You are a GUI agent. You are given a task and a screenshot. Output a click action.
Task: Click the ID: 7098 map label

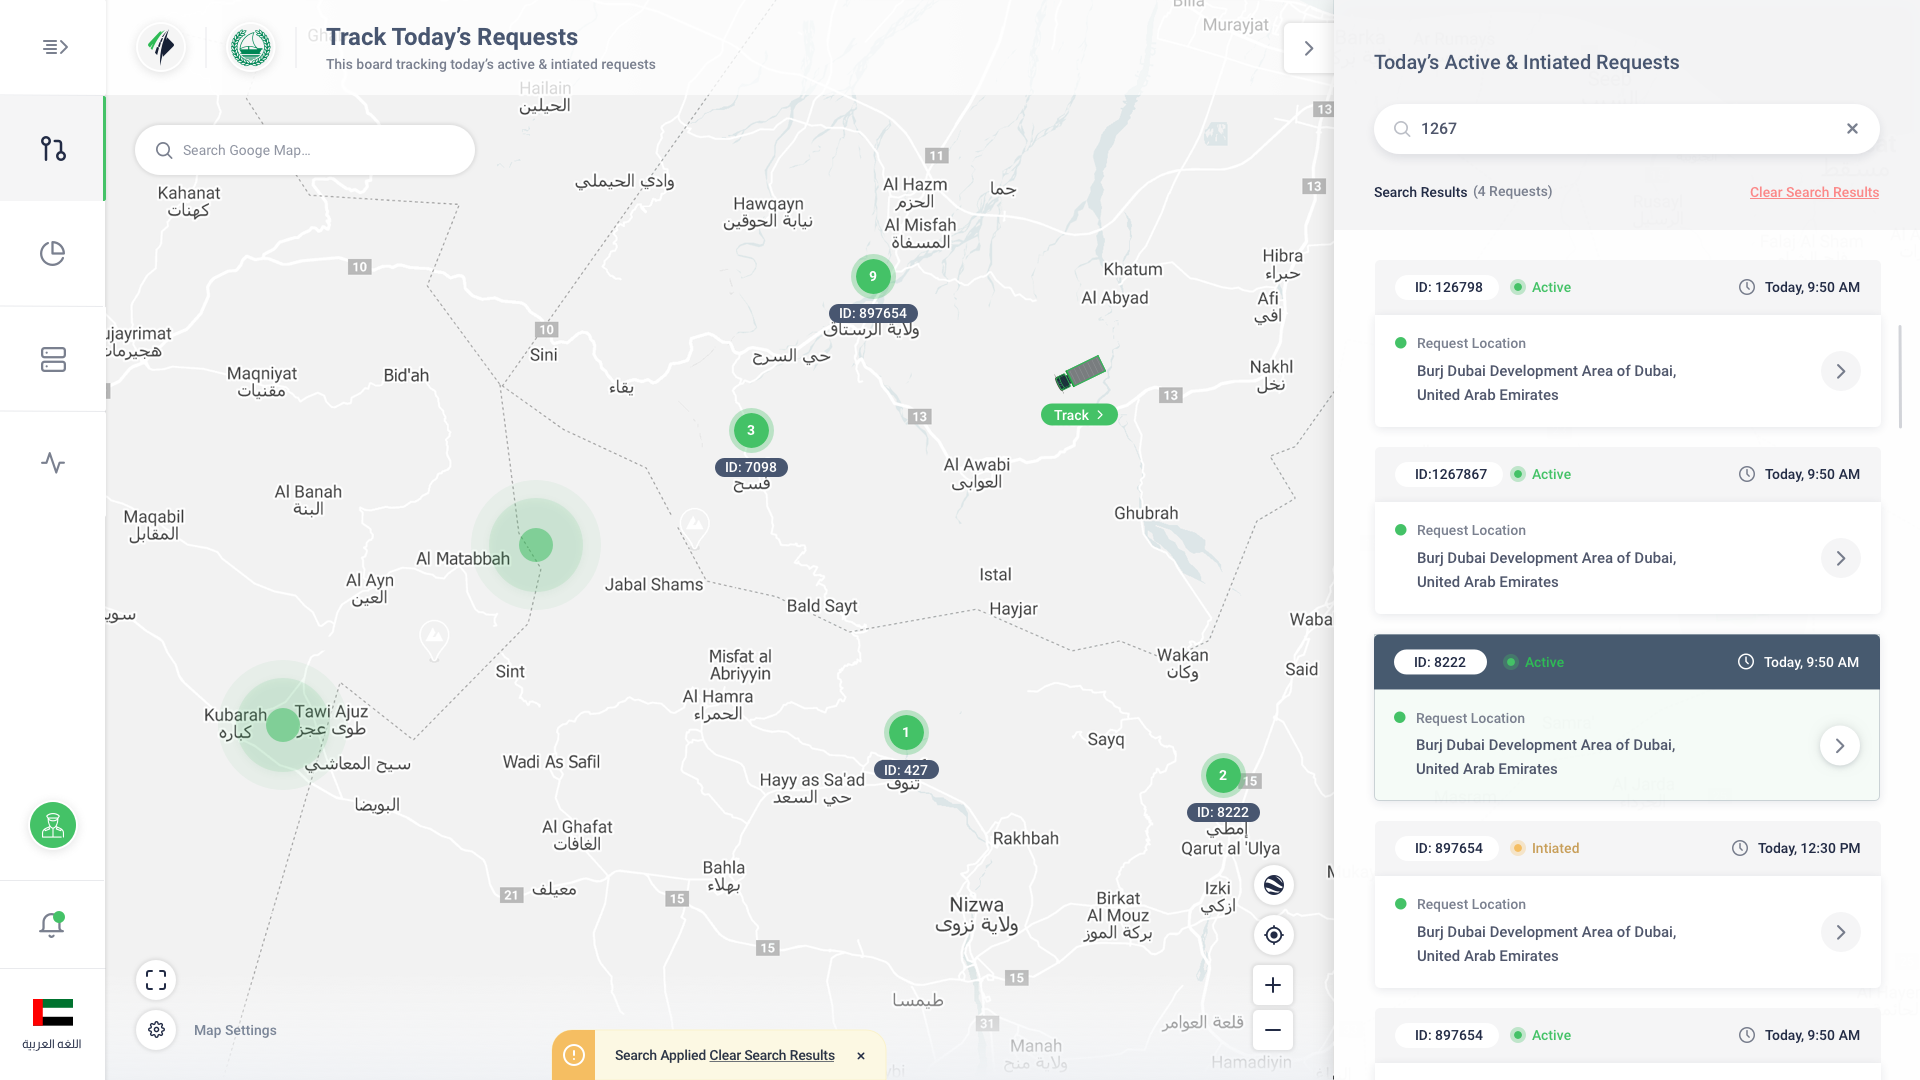pyautogui.click(x=750, y=467)
